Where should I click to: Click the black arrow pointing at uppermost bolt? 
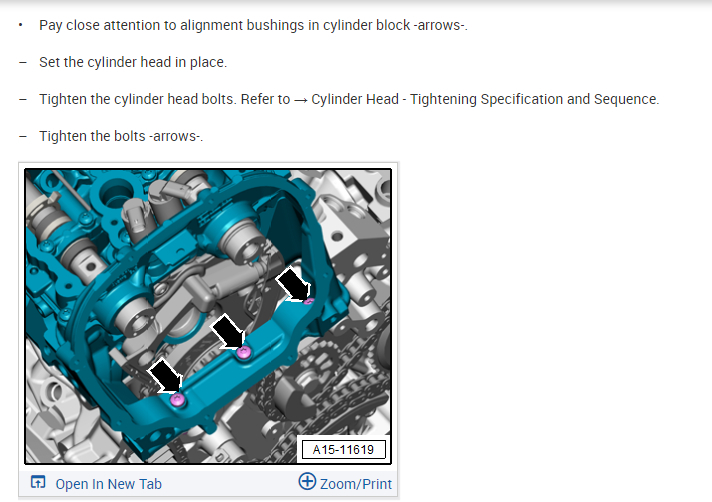[x=294, y=284]
